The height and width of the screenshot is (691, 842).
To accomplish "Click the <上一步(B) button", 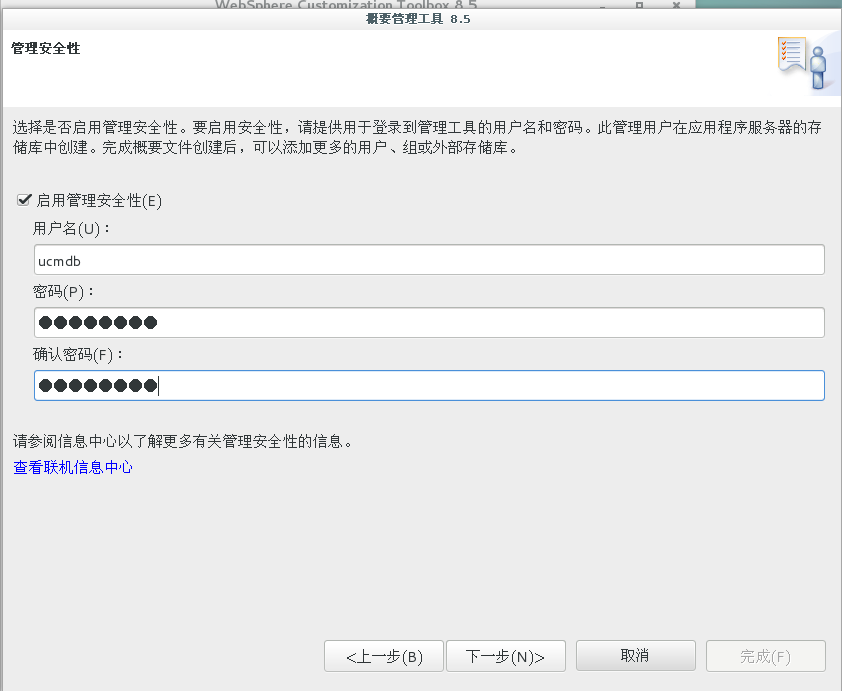I will (x=383, y=655).
